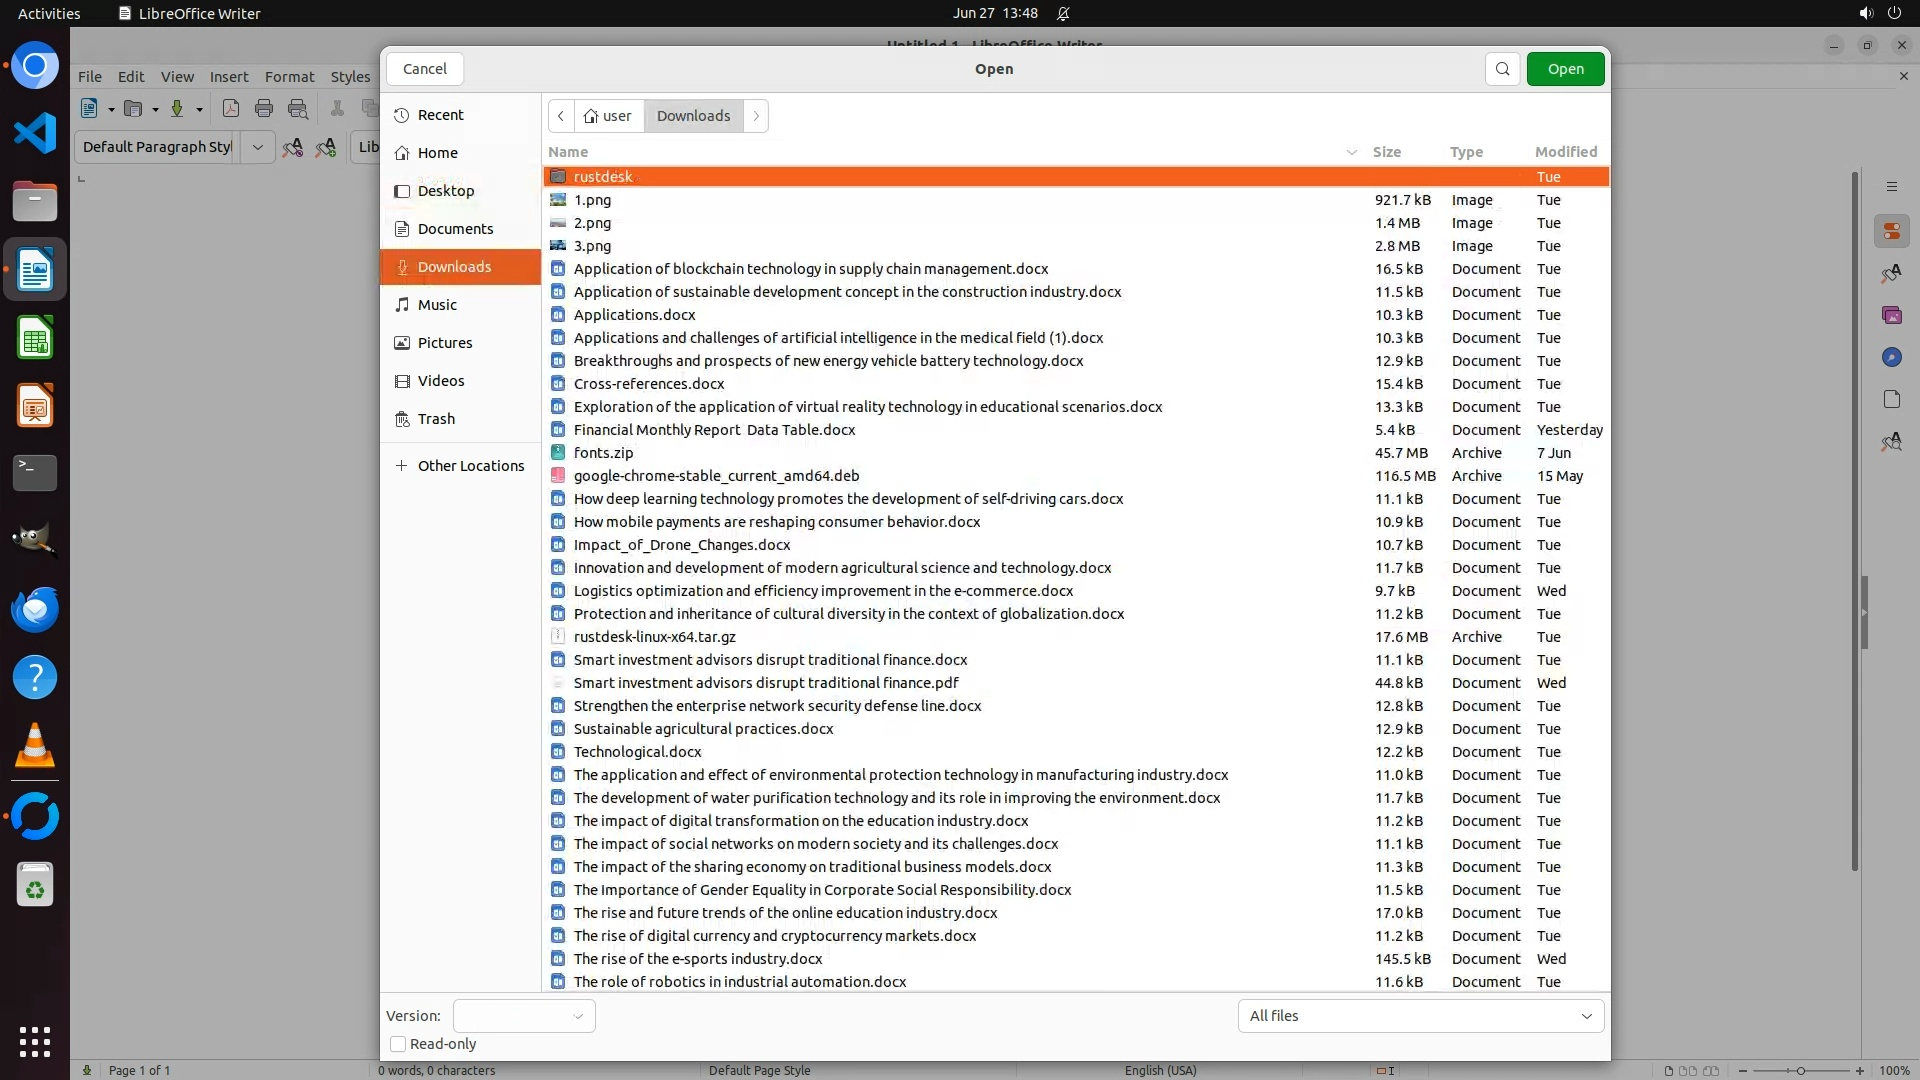Launch LibreOffice Calc from the dock

(x=35, y=338)
